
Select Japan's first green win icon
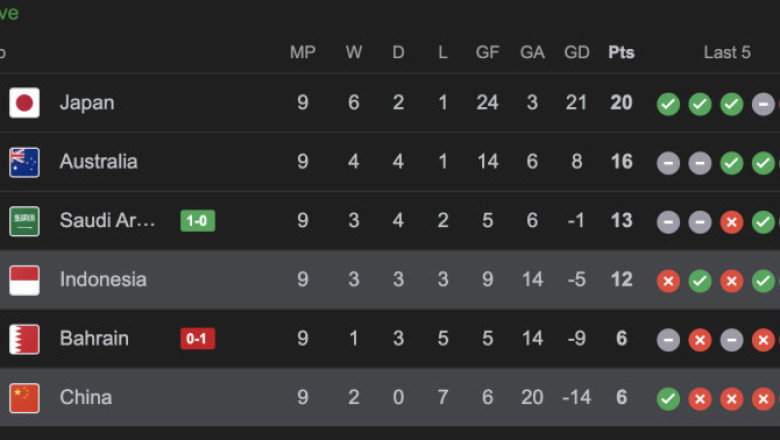coord(668,104)
